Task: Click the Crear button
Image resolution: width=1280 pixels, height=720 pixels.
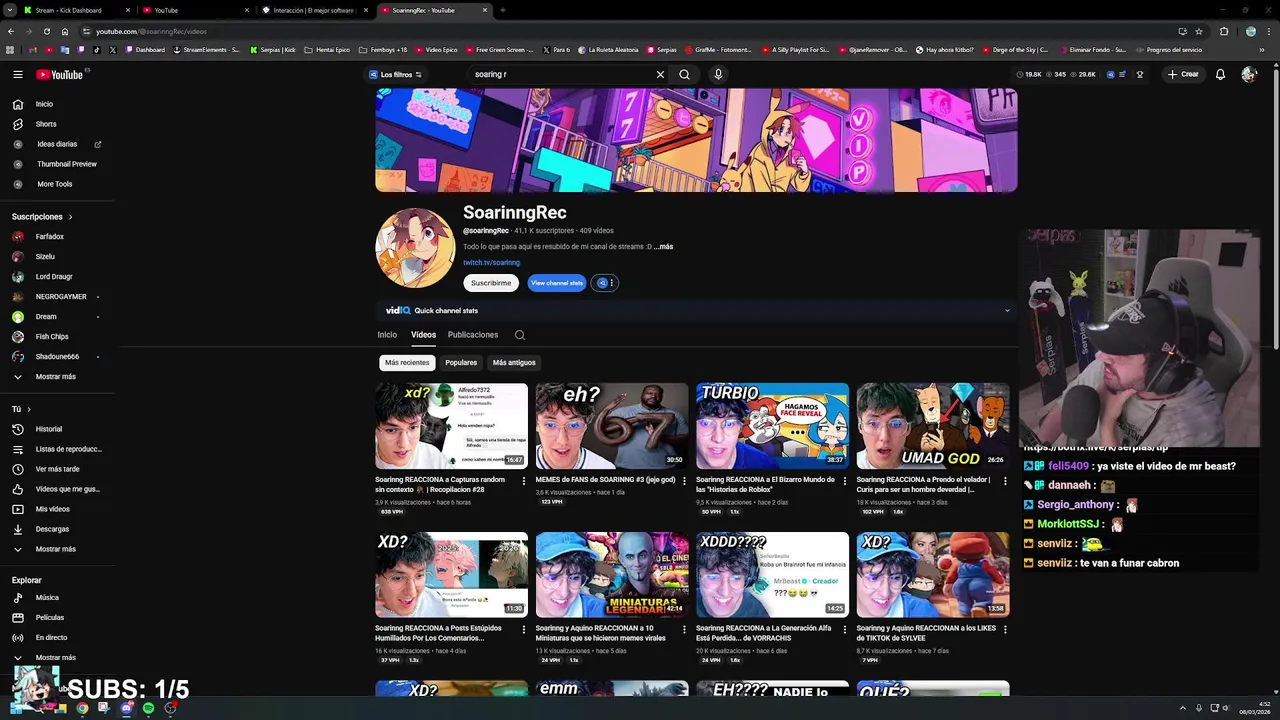Action: pyautogui.click(x=1183, y=74)
